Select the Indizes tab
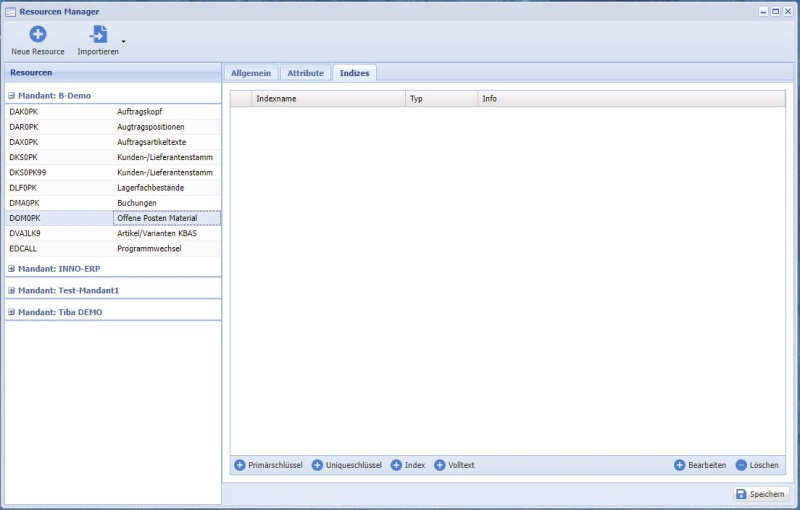This screenshot has height=510, width=800. [354, 73]
